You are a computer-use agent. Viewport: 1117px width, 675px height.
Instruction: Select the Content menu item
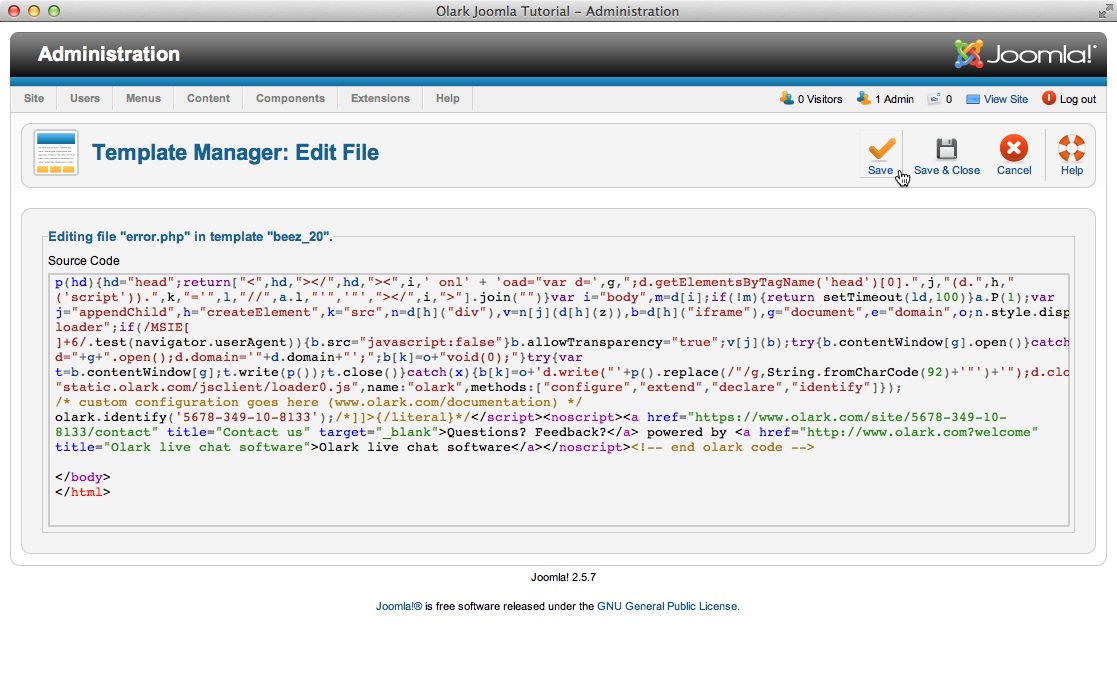pyautogui.click(x=208, y=98)
